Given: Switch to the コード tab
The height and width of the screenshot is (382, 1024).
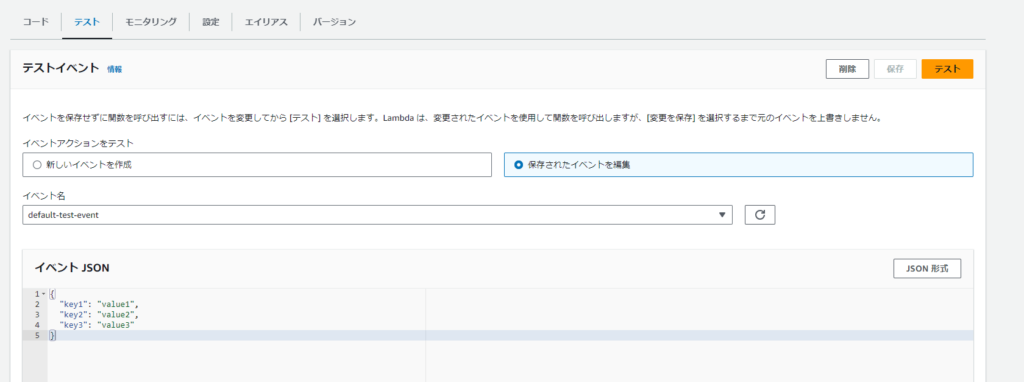Looking at the screenshot, I should click(x=36, y=22).
